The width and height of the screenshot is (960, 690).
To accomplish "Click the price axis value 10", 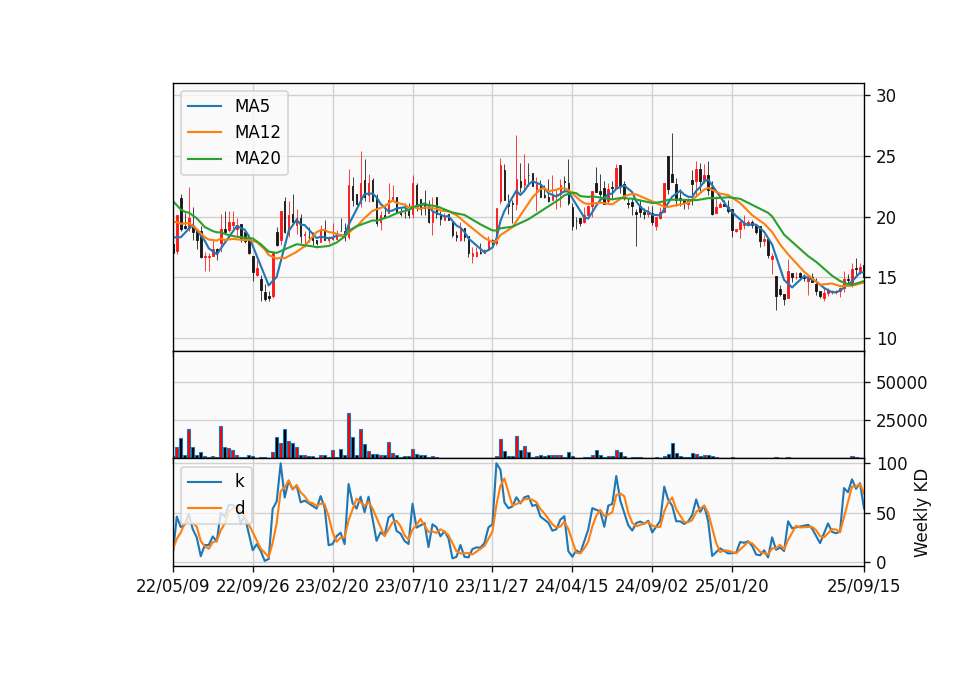I will pos(886,339).
